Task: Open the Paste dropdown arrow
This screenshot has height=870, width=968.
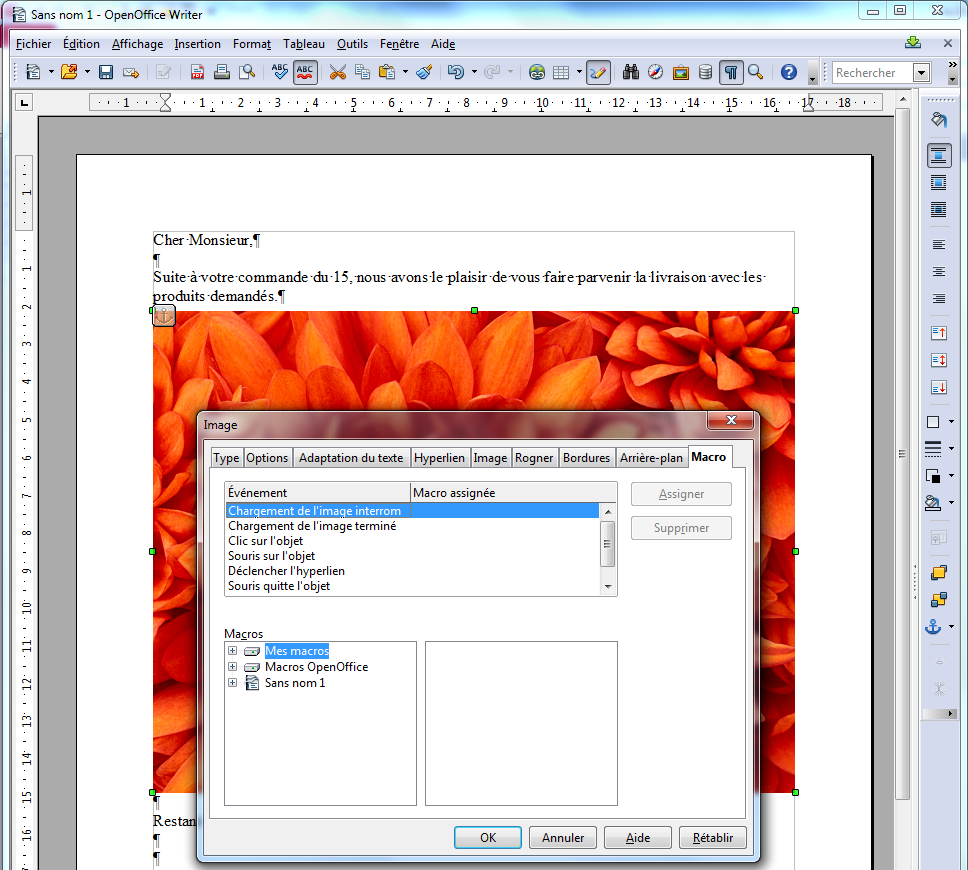Action: (406, 72)
